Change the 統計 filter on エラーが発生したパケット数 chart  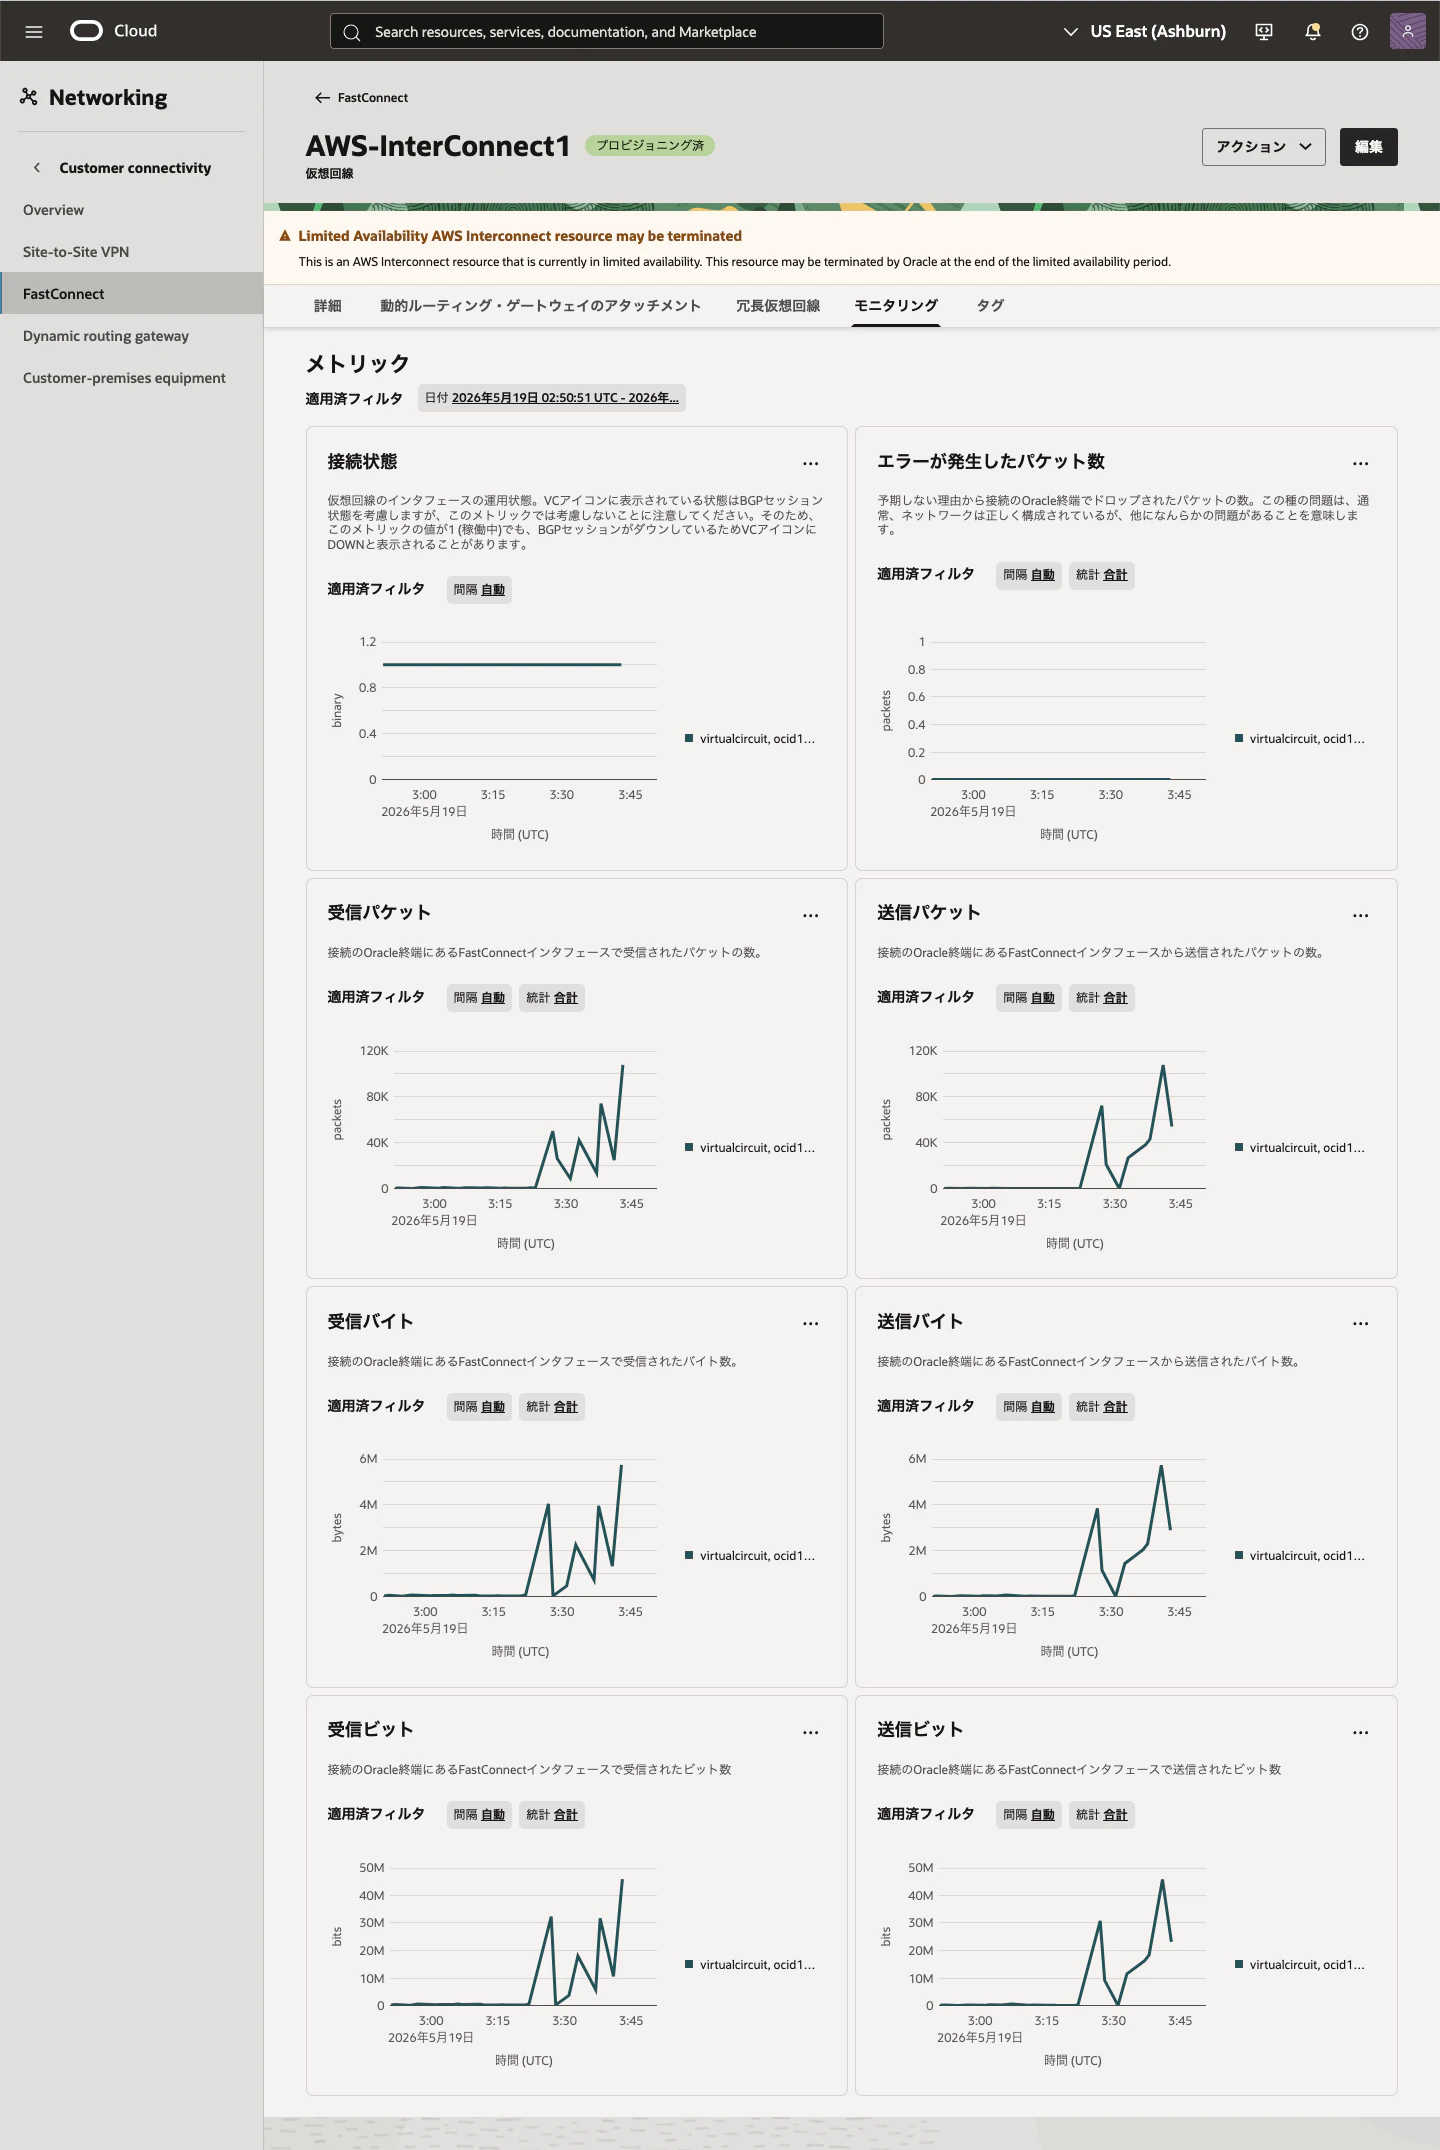point(1102,575)
